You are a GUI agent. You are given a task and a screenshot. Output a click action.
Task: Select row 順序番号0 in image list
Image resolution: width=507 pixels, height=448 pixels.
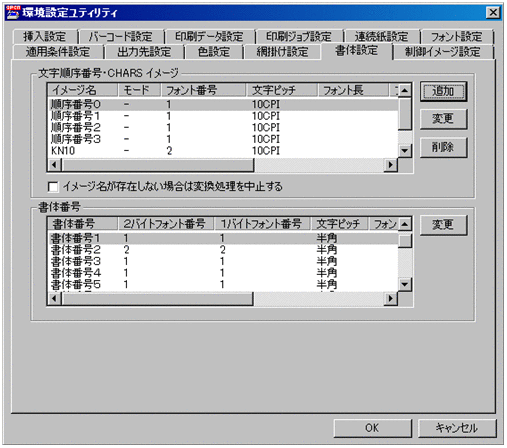(223, 105)
